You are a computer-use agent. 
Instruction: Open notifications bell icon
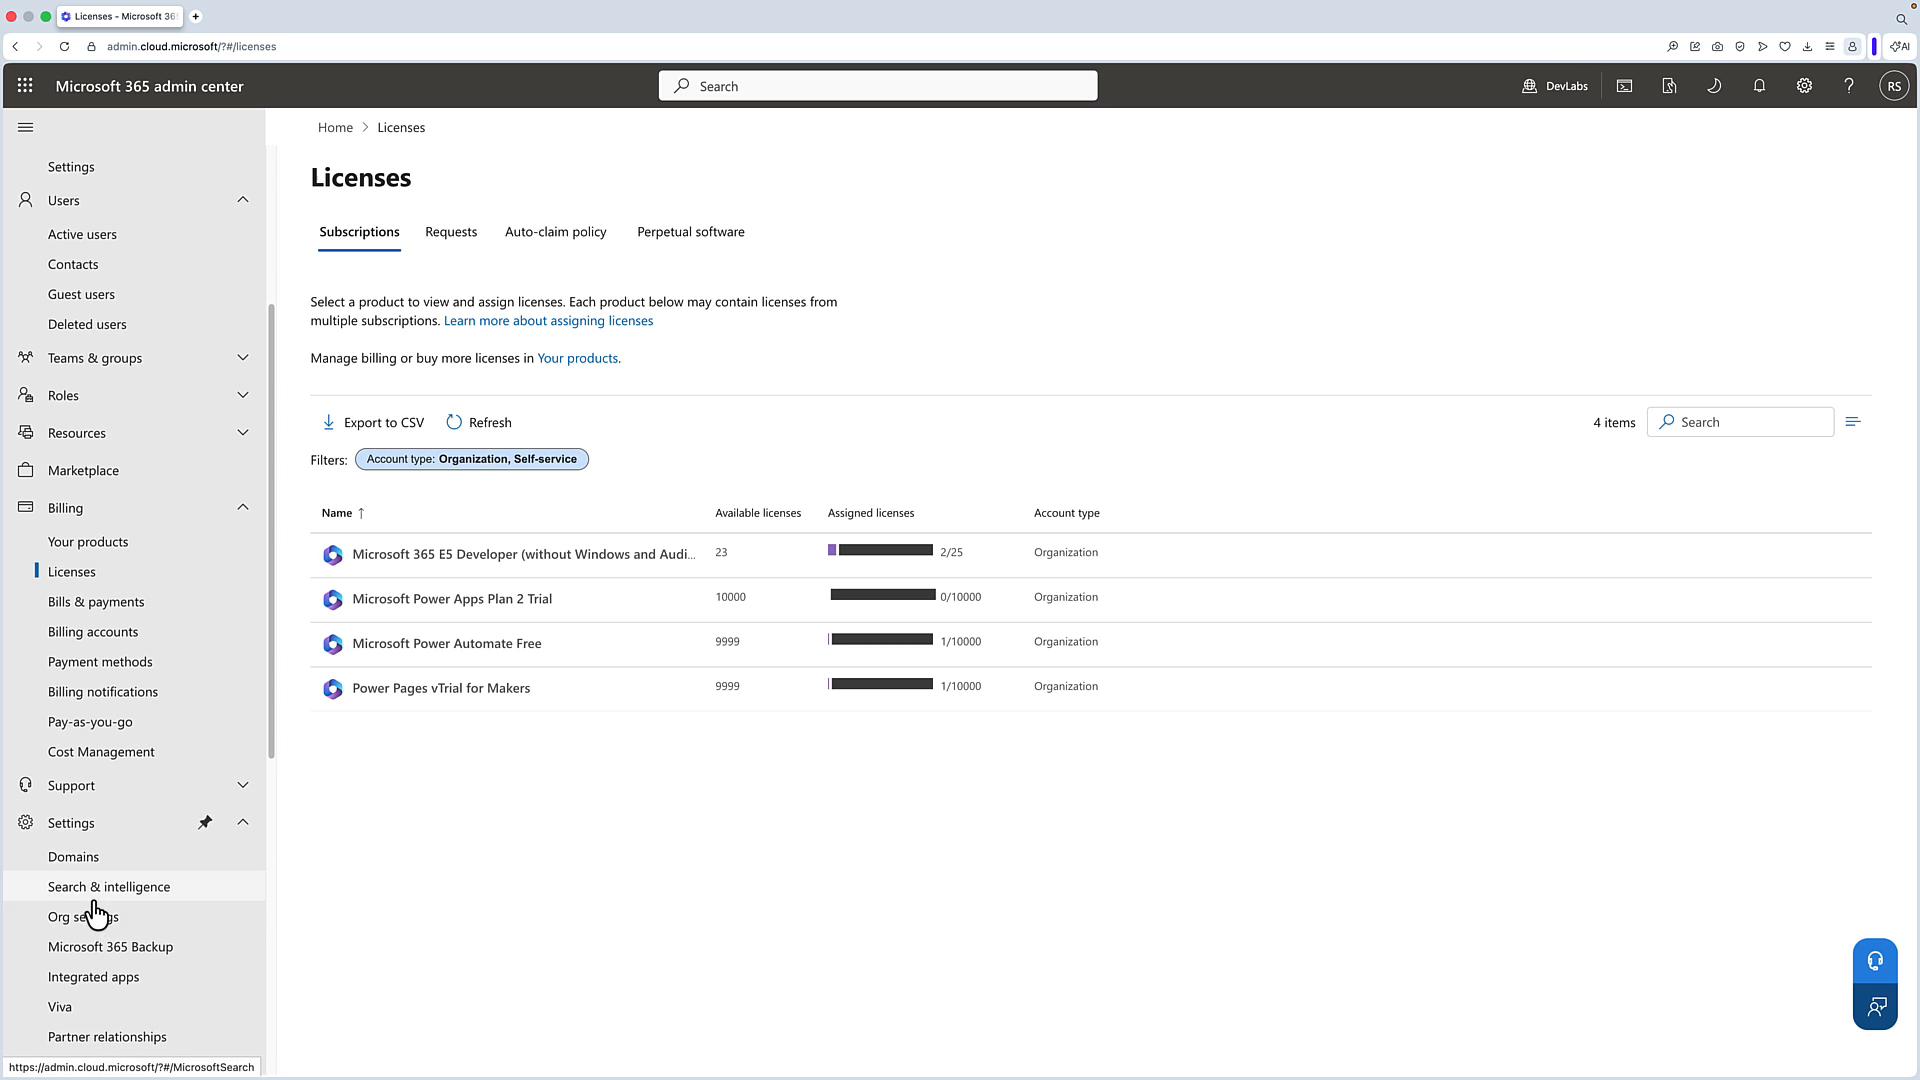pyautogui.click(x=1759, y=86)
